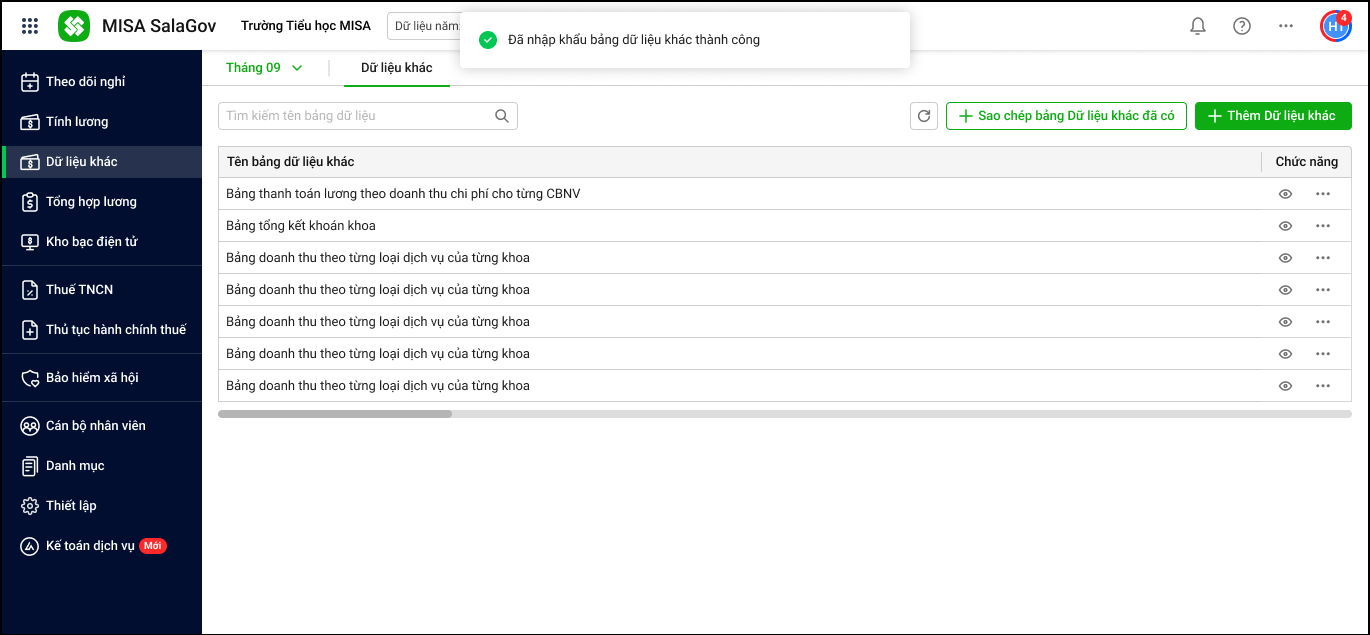Open more options for Bảng tổng kết khoán khoa
Viewport: 1370px width, 635px height.
click(x=1323, y=226)
